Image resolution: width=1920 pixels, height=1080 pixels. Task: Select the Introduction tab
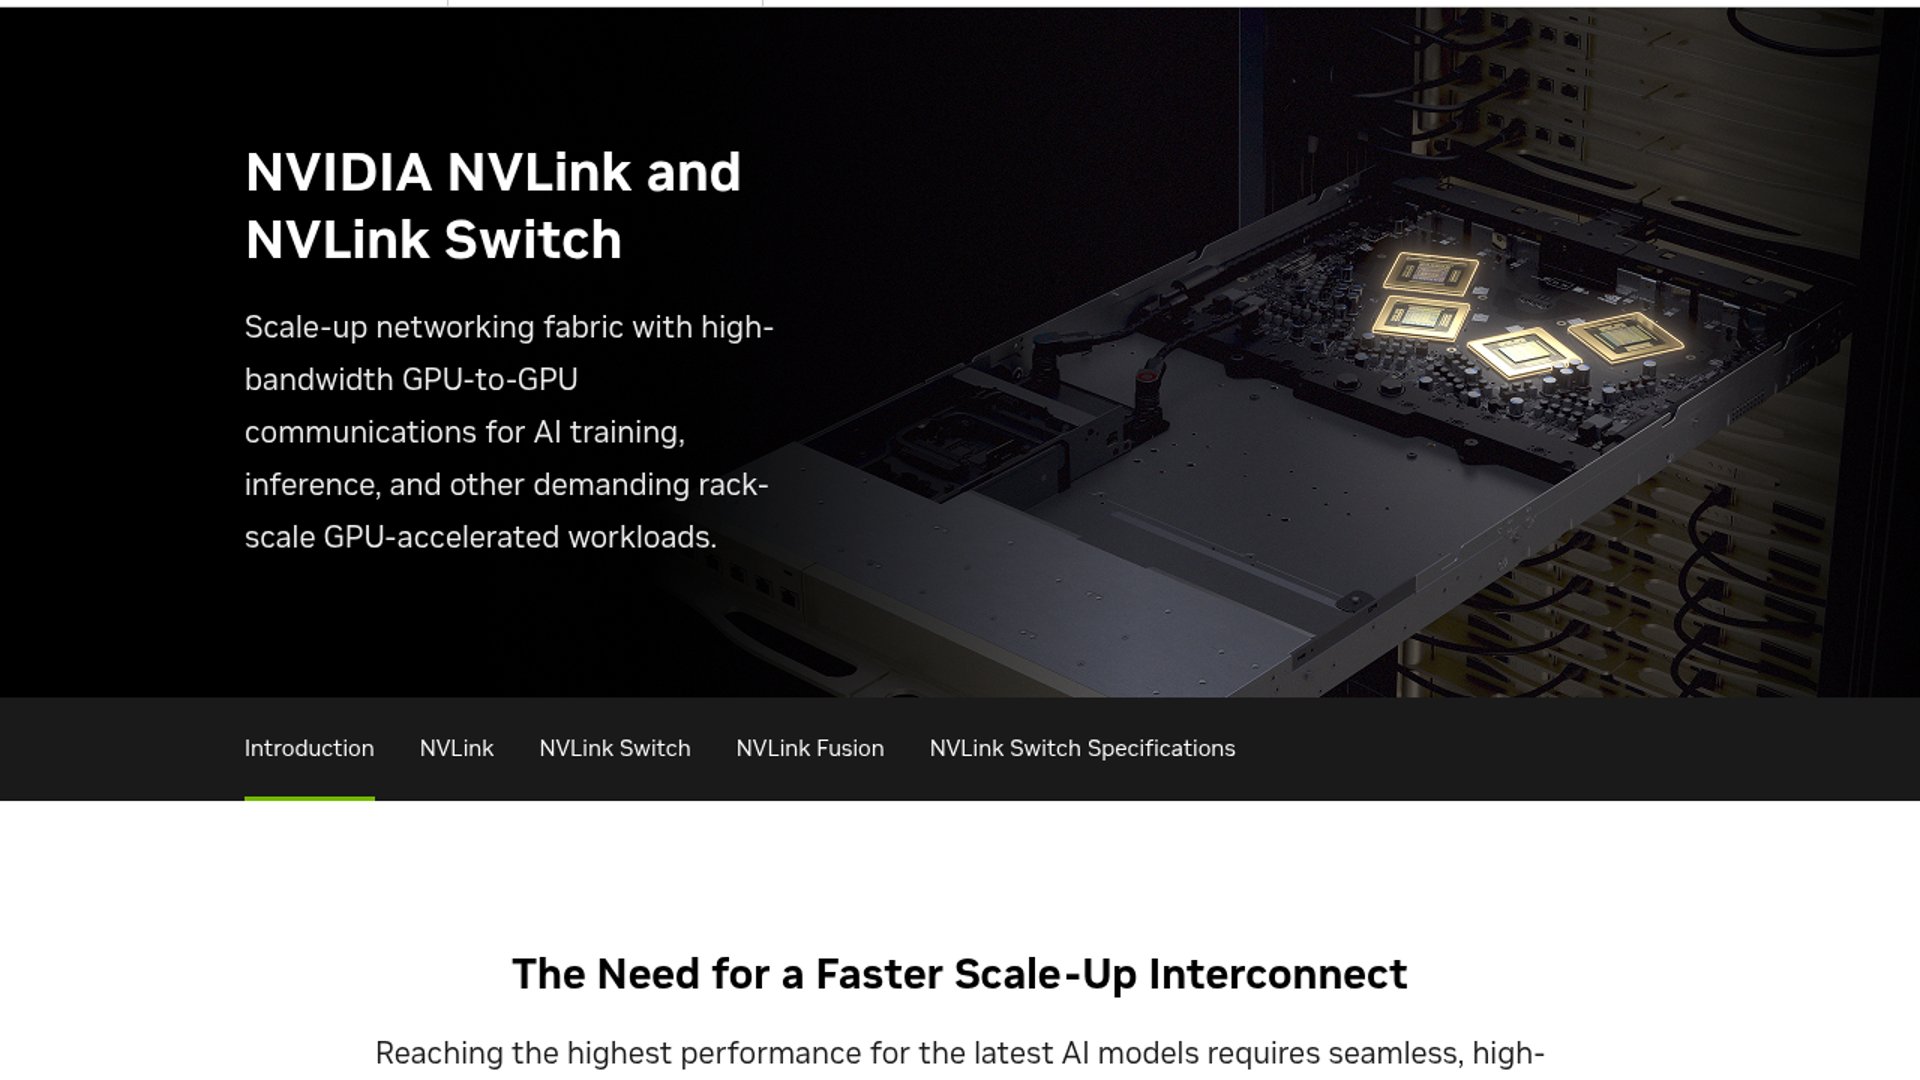point(309,748)
